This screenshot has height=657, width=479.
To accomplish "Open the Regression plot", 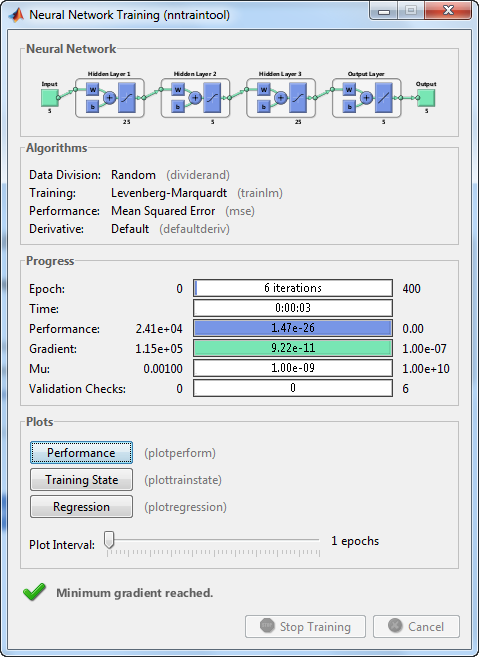I will point(81,507).
